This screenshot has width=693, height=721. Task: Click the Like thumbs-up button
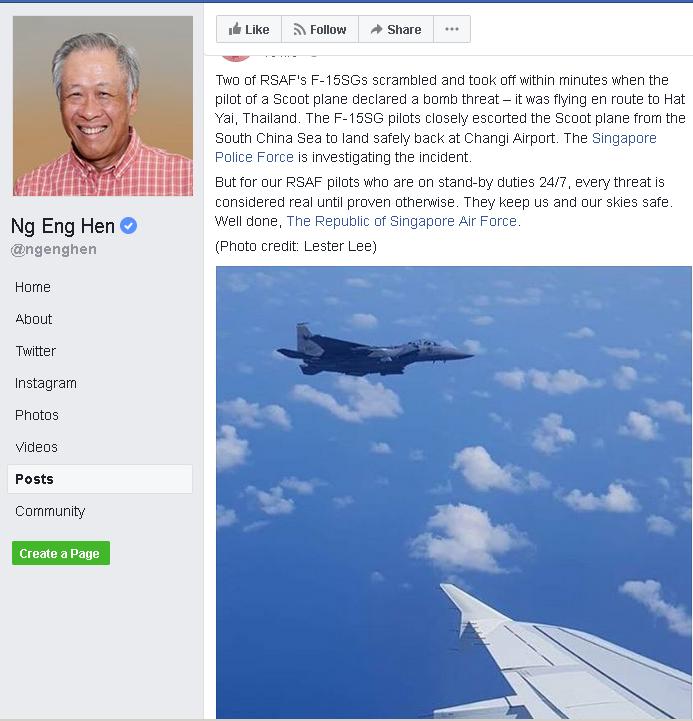249,29
